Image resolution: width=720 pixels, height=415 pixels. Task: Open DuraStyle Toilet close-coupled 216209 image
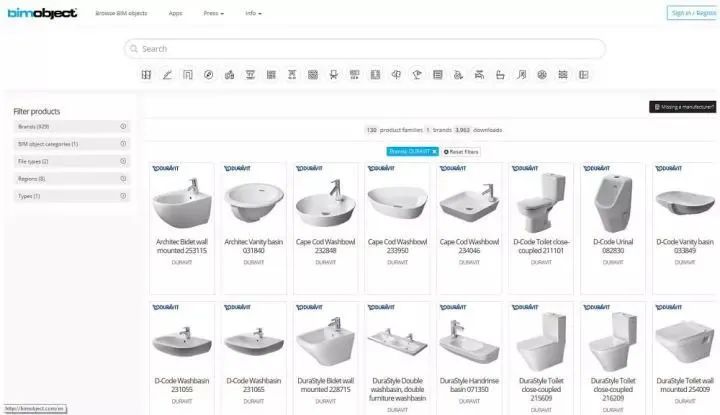(x=613, y=342)
